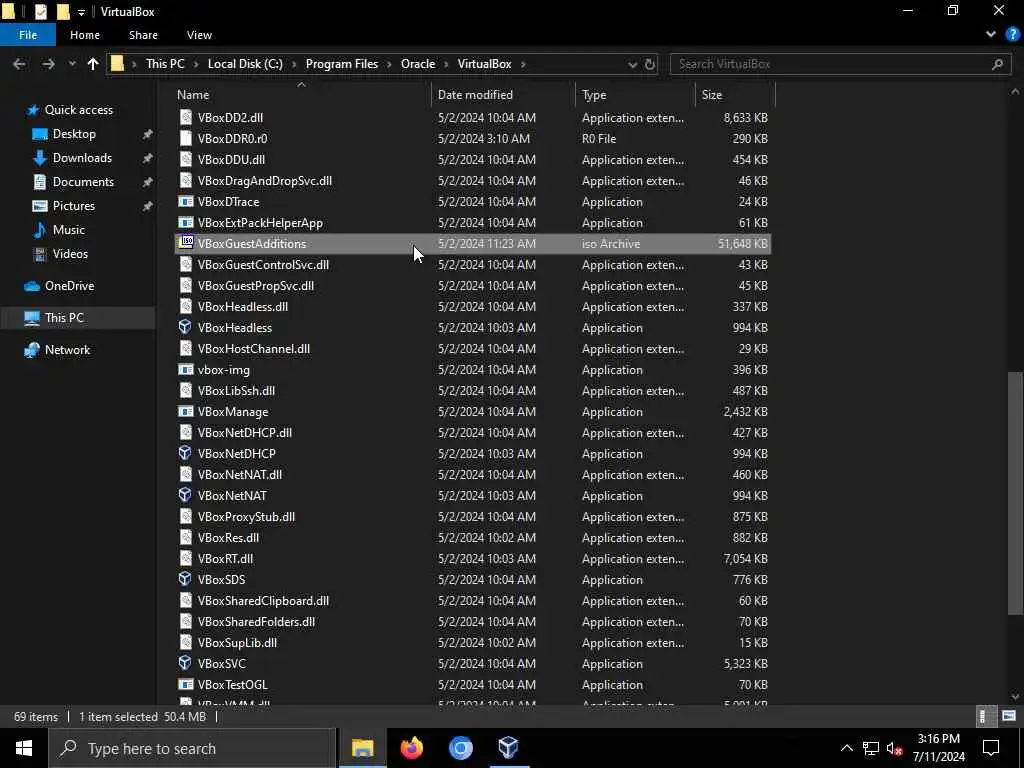Open the Home ribbon tab

(85, 35)
